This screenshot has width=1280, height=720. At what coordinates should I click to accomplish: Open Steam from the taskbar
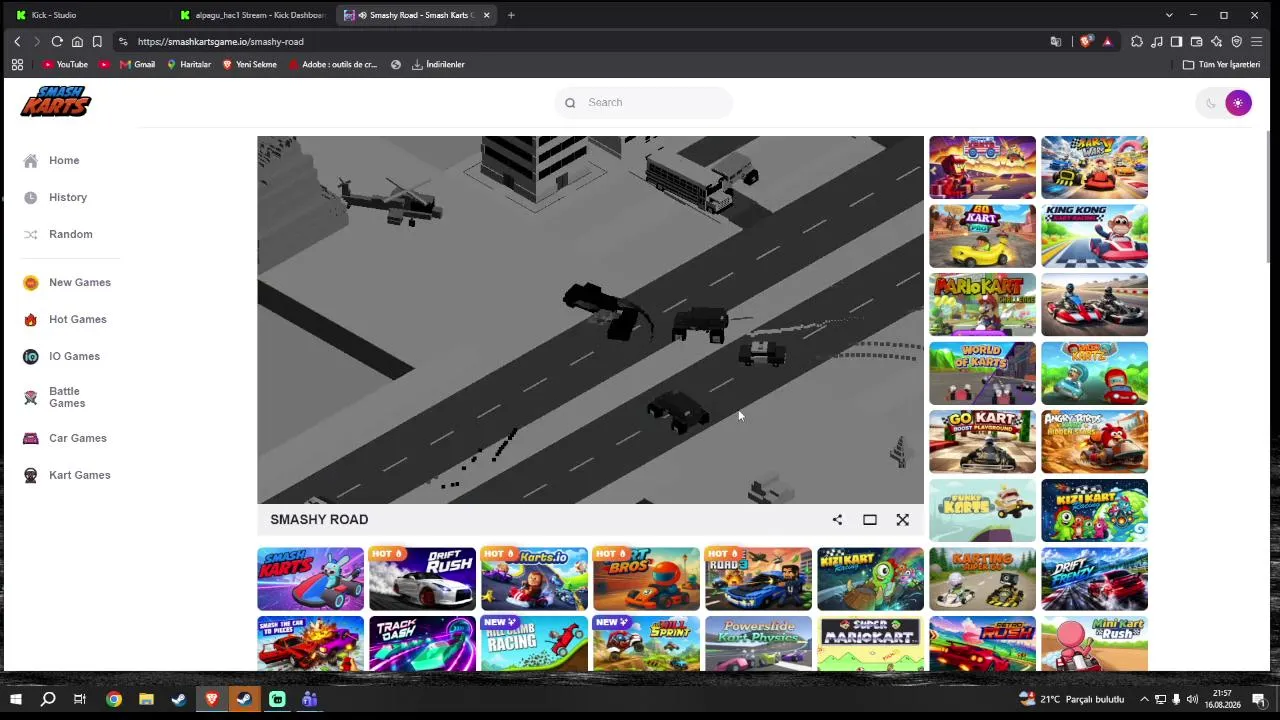tap(179, 700)
